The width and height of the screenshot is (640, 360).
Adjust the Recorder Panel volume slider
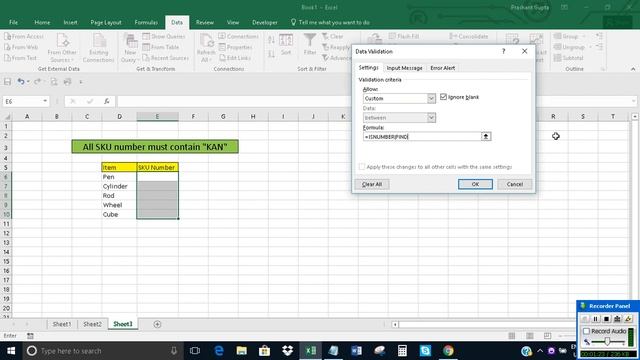point(607,341)
